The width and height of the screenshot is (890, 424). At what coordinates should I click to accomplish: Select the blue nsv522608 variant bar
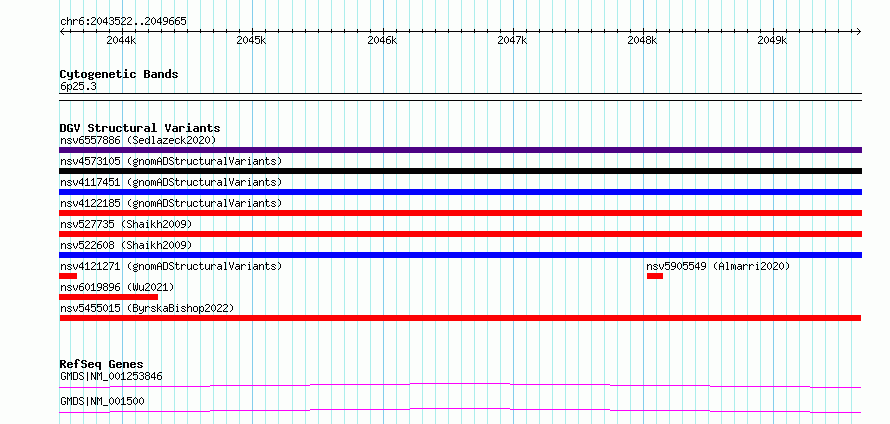coord(460,255)
